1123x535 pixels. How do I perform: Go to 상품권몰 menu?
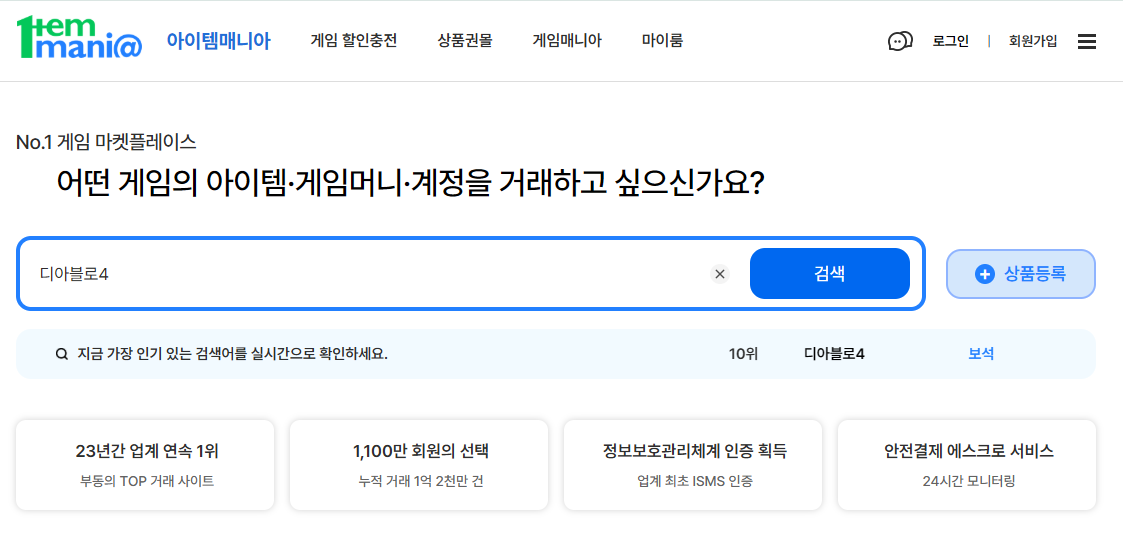[465, 41]
